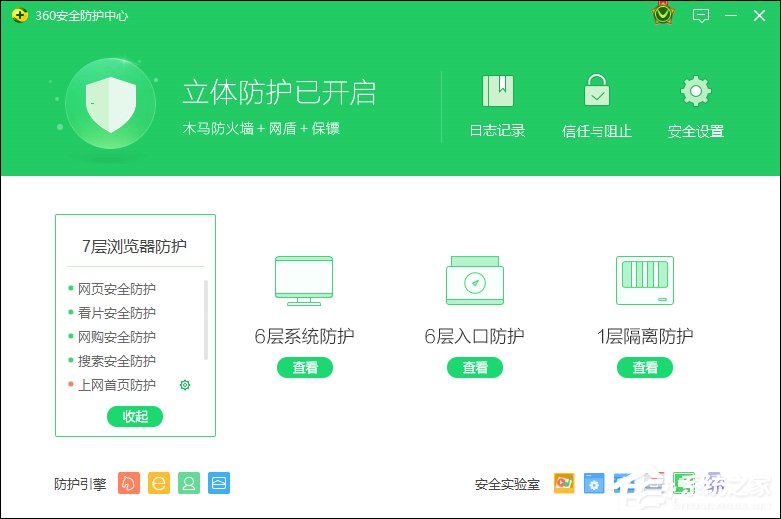This screenshot has height=519, width=781.
Task: Open 信任与阻止 trust and block lock icon
Action: coord(597,92)
